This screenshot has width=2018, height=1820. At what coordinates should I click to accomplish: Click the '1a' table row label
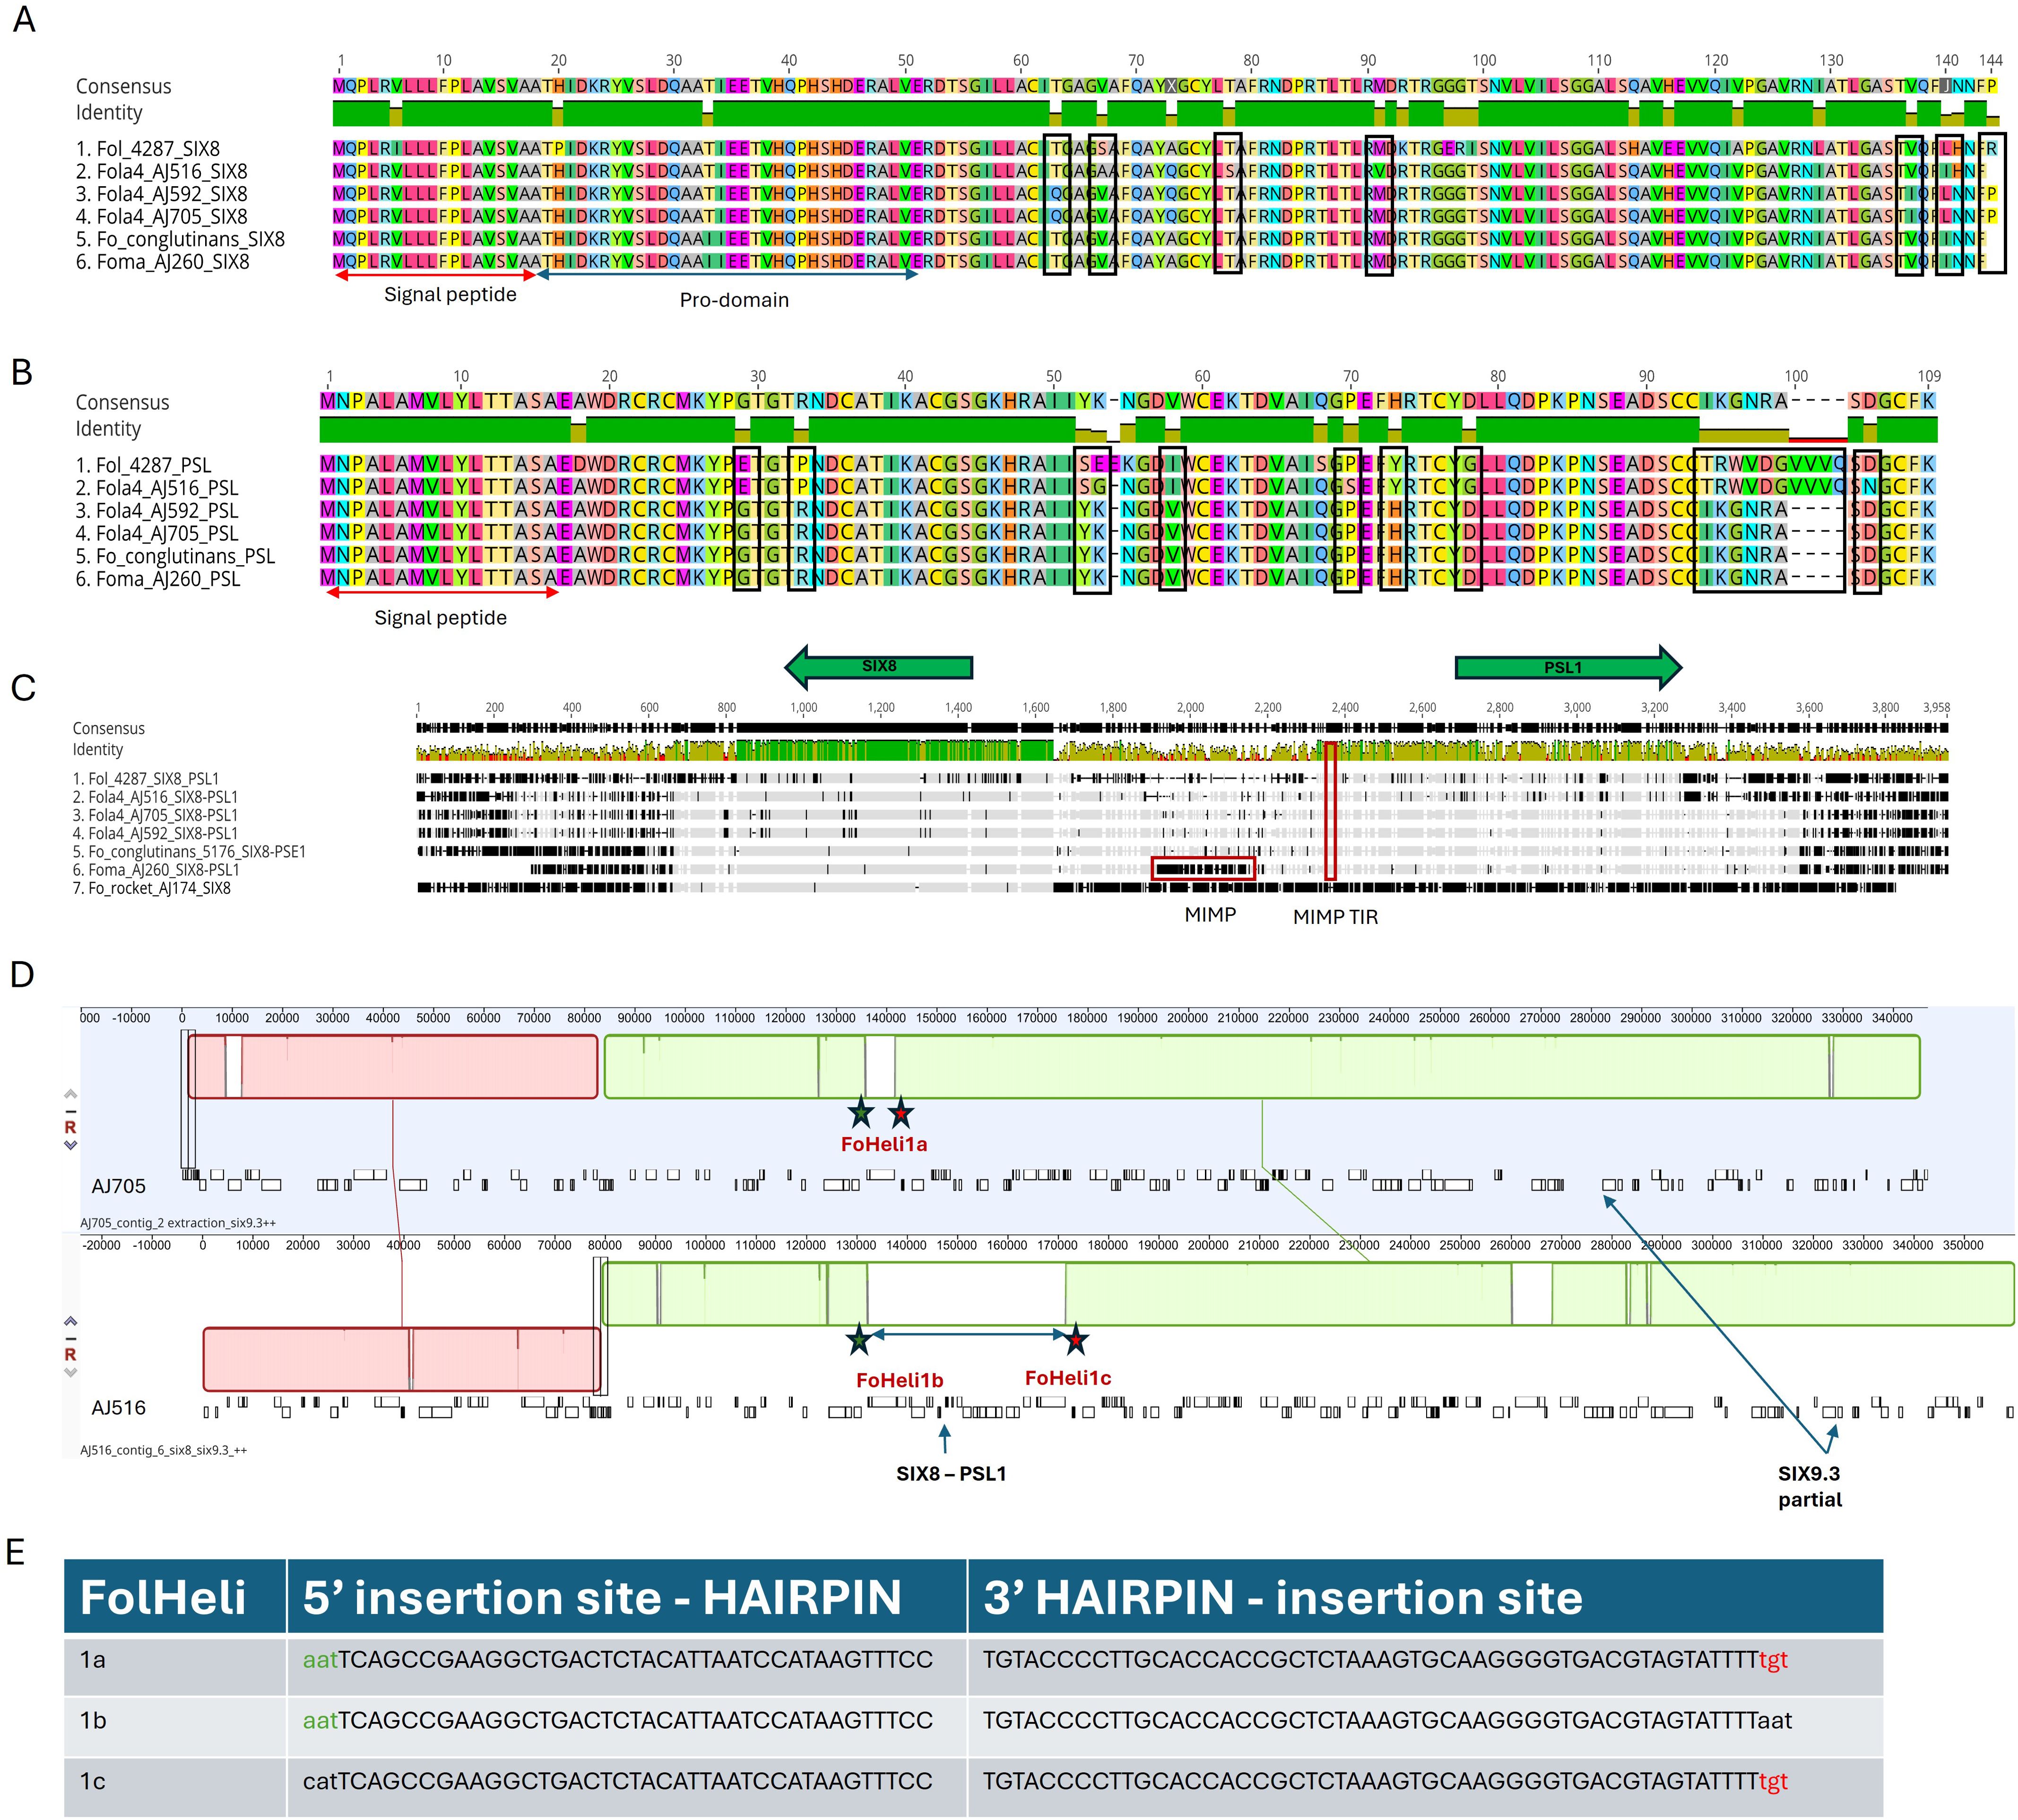point(92,1660)
